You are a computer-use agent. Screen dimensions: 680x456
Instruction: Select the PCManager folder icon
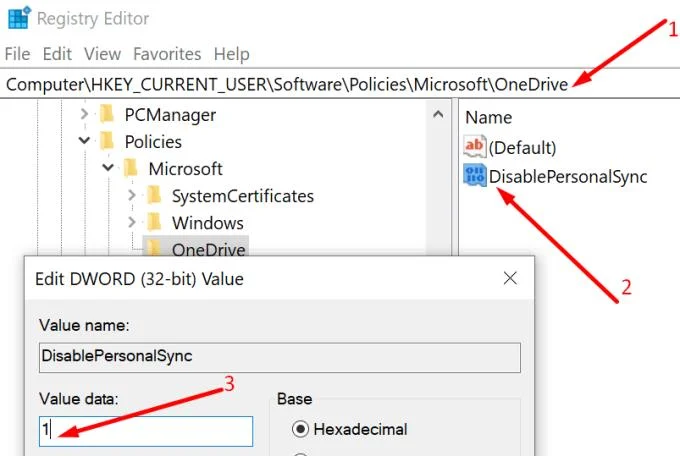[x=107, y=114]
